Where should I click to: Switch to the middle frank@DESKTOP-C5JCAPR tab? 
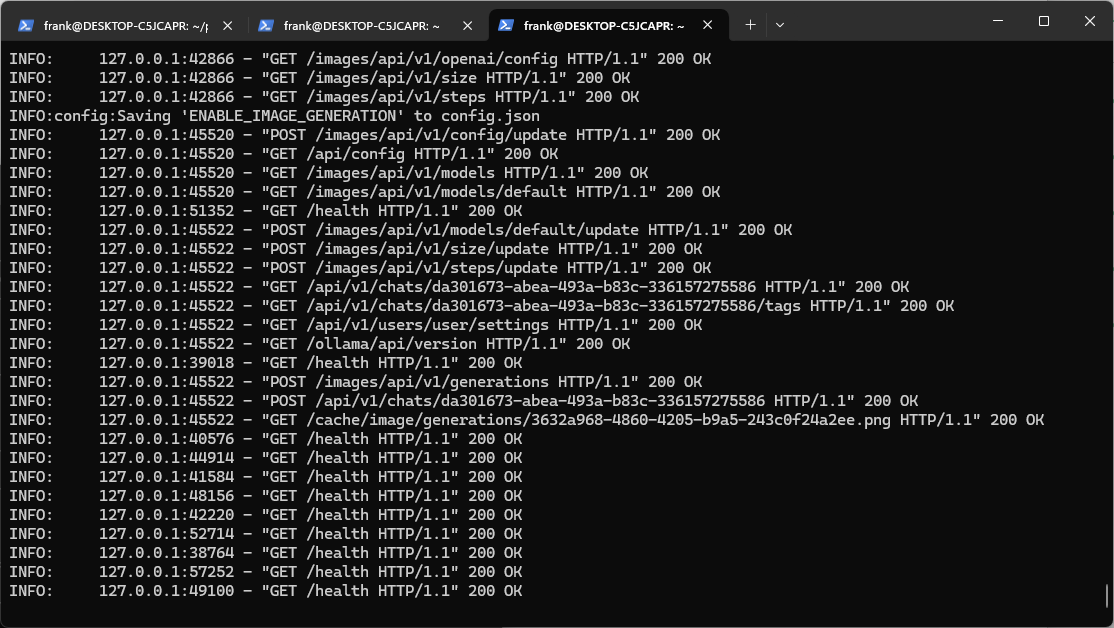pyautogui.click(x=365, y=26)
